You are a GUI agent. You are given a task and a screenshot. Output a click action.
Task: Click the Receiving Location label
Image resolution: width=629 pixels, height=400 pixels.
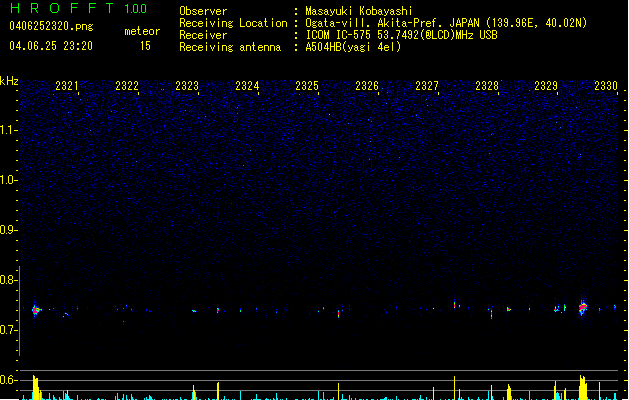(233, 23)
